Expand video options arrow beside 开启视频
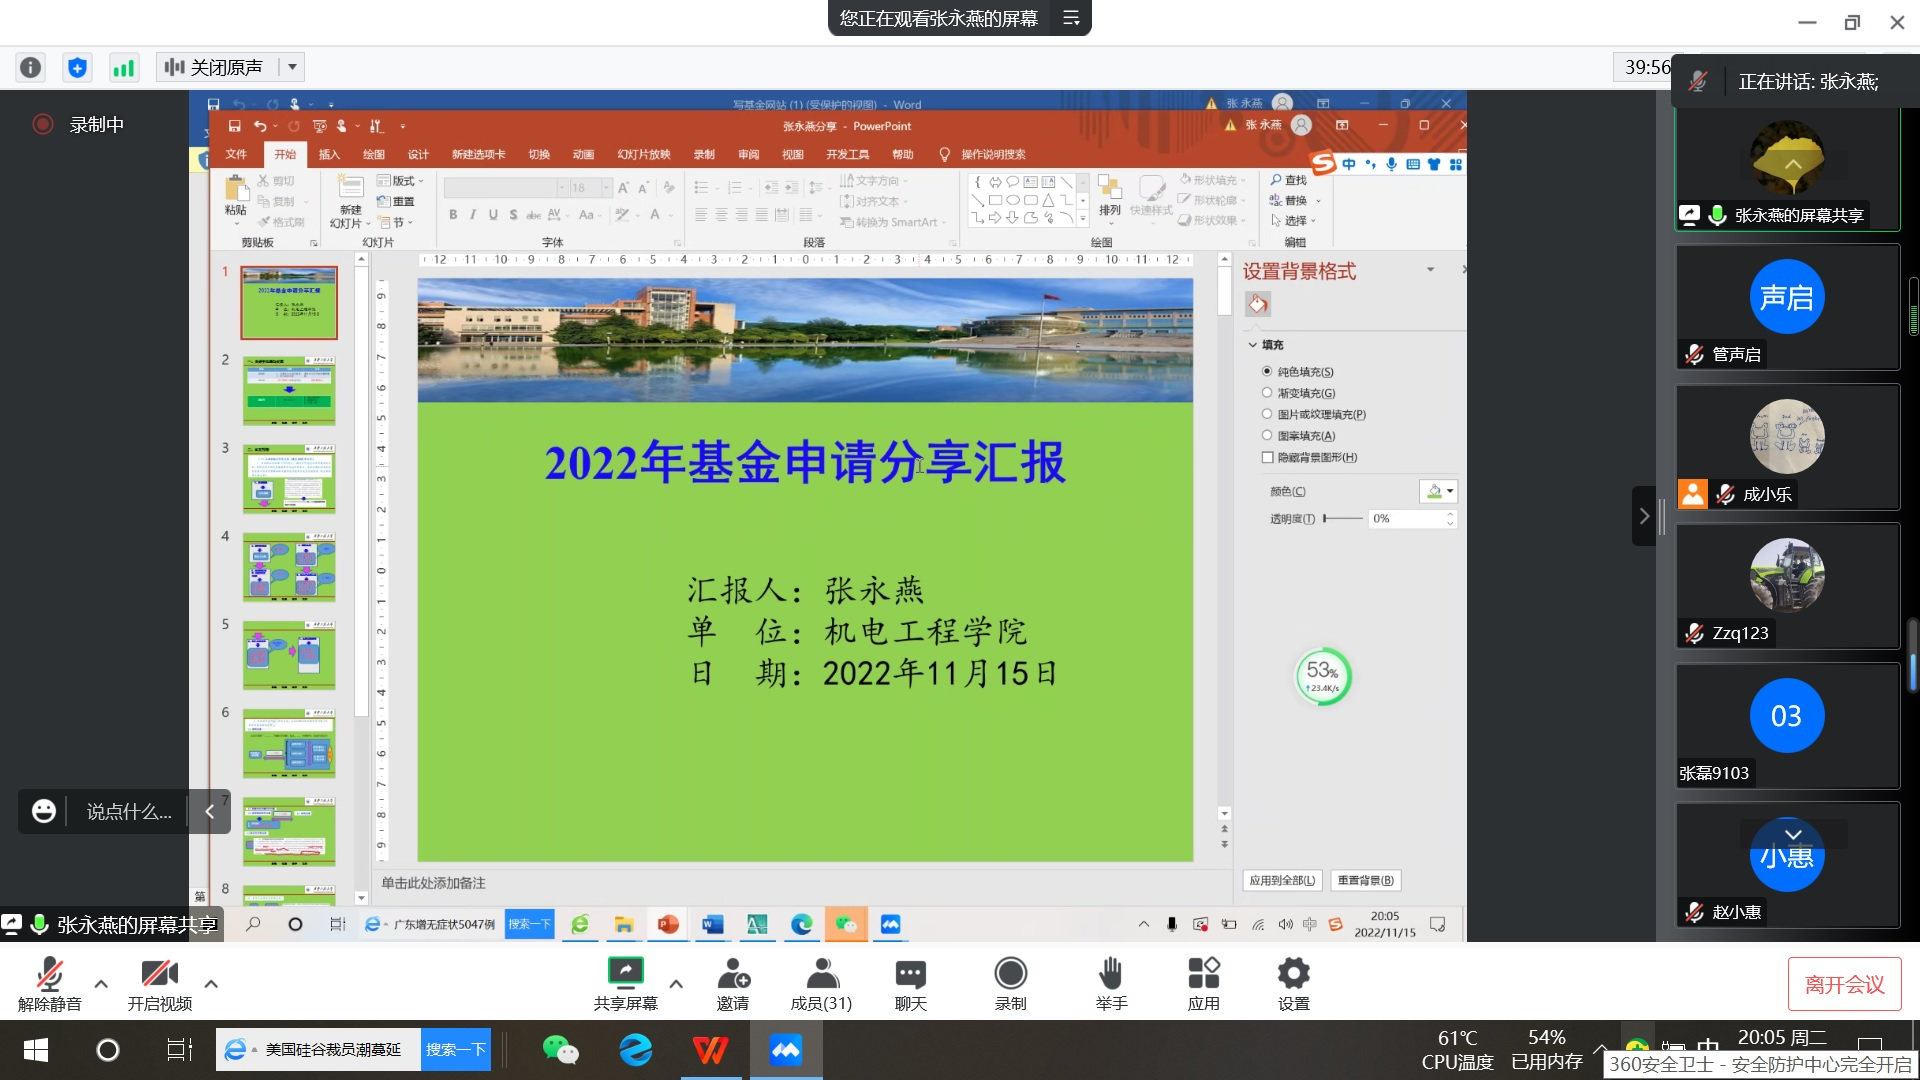 [211, 984]
